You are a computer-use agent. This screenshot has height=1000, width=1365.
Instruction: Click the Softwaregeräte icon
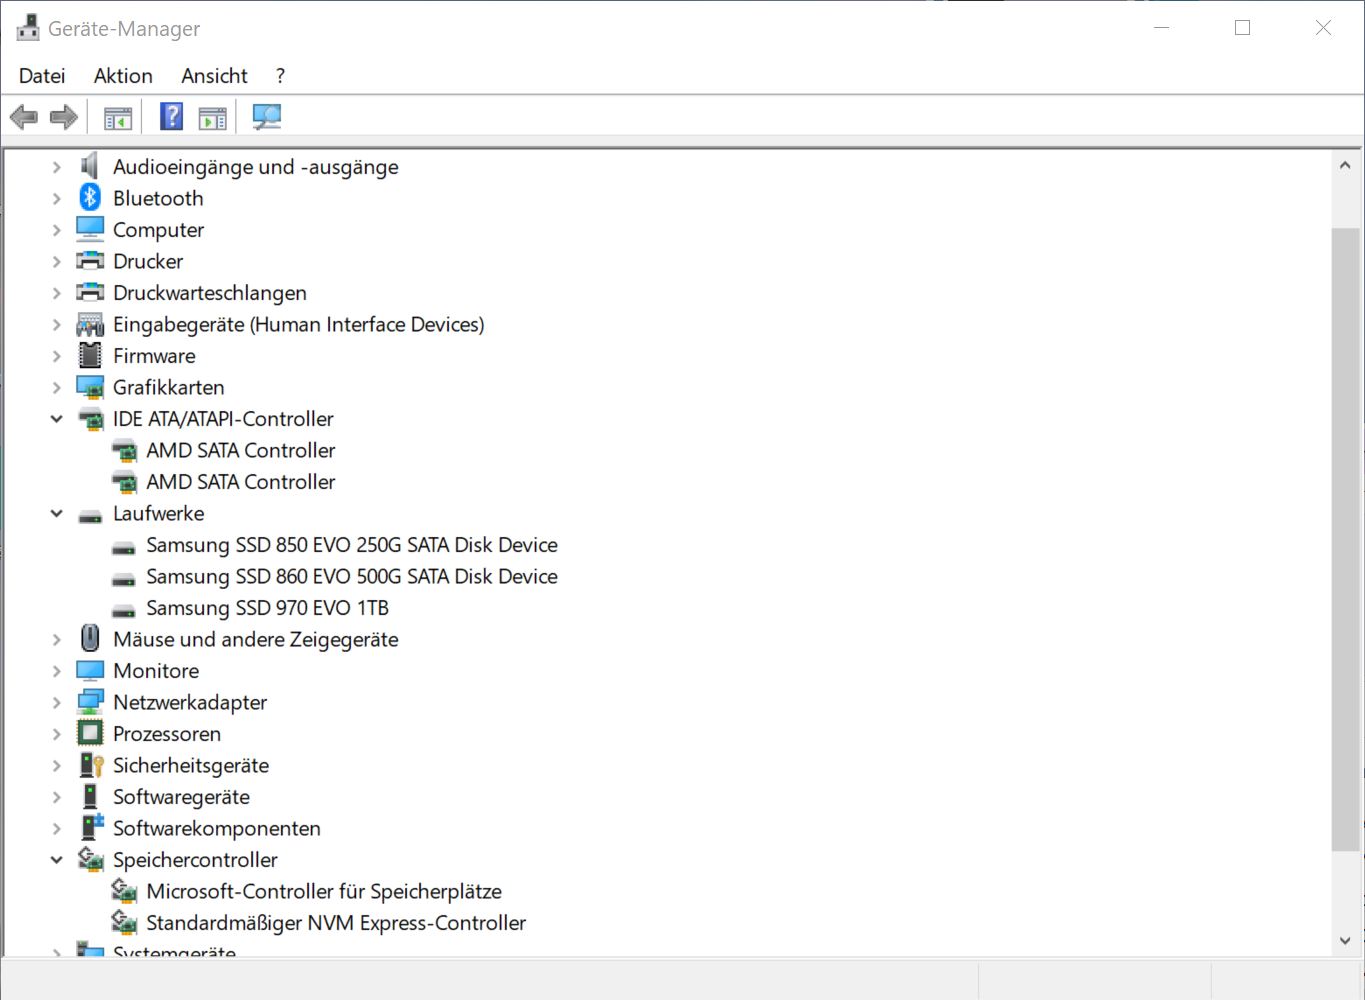90,796
